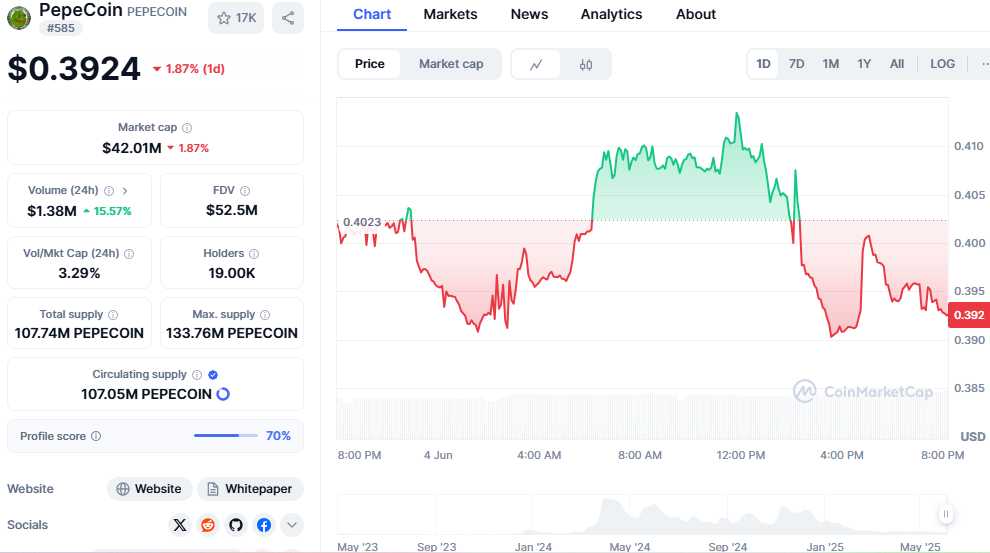
Task: Set chart range to 1Y
Action: point(864,64)
